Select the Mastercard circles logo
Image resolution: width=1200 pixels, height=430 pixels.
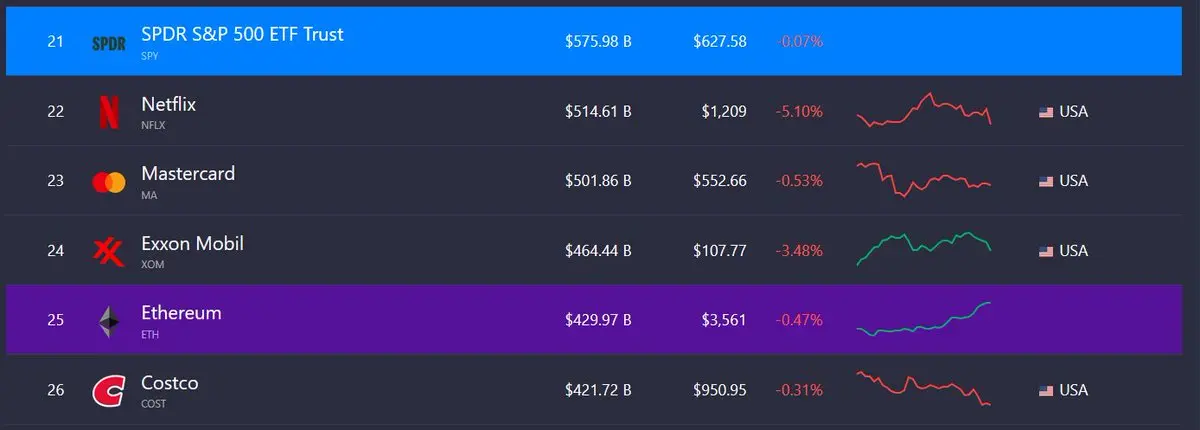tap(108, 182)
